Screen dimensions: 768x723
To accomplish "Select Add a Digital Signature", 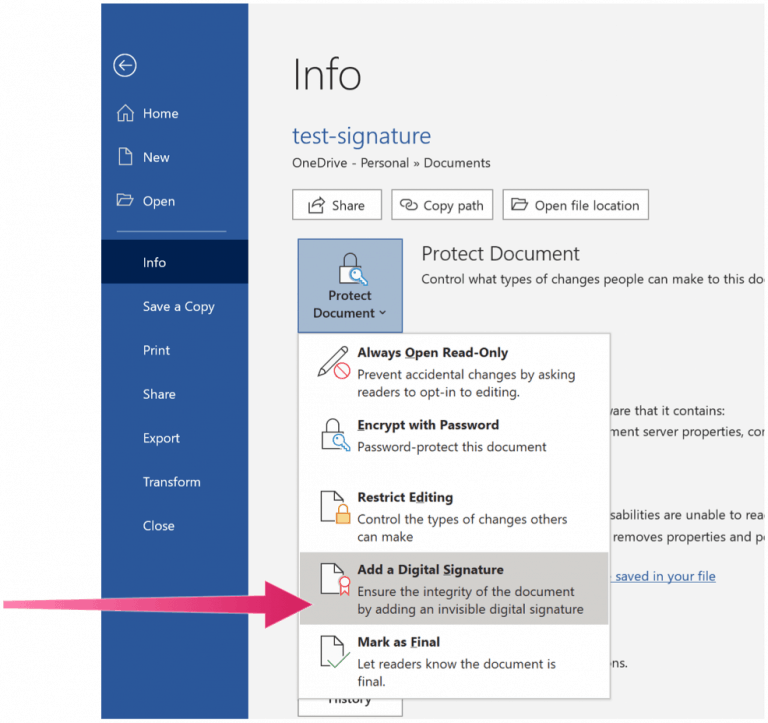I will click(454, 589).
